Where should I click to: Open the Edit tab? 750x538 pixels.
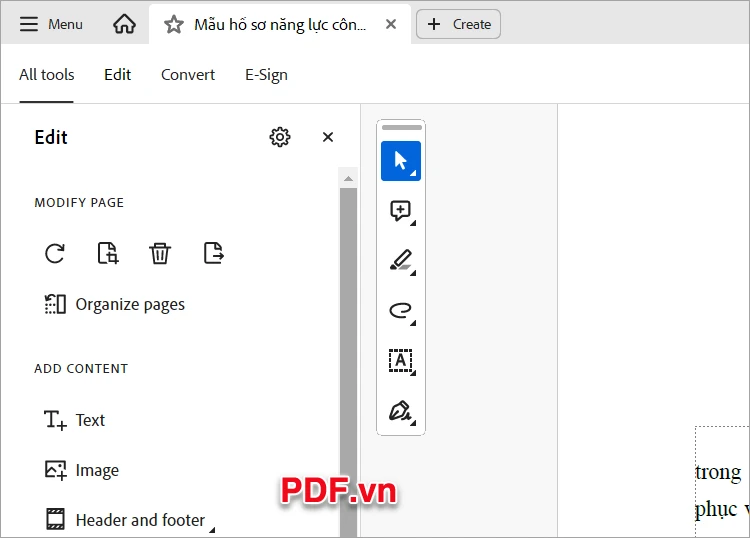click(117, 75)
